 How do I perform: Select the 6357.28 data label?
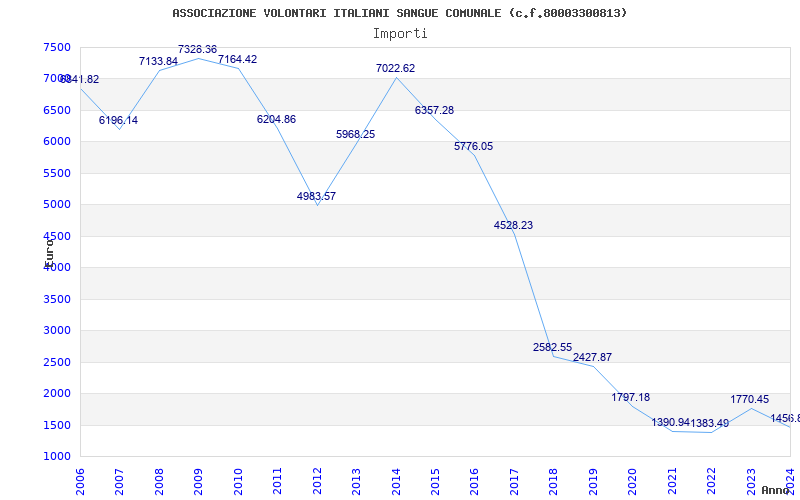[x=434, y=110]
